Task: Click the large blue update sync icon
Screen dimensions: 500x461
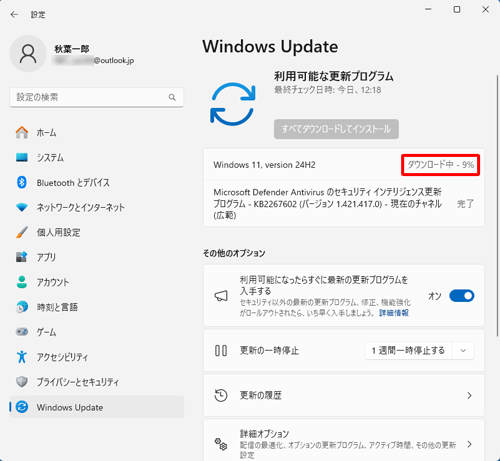Action: tap(233, 104)
